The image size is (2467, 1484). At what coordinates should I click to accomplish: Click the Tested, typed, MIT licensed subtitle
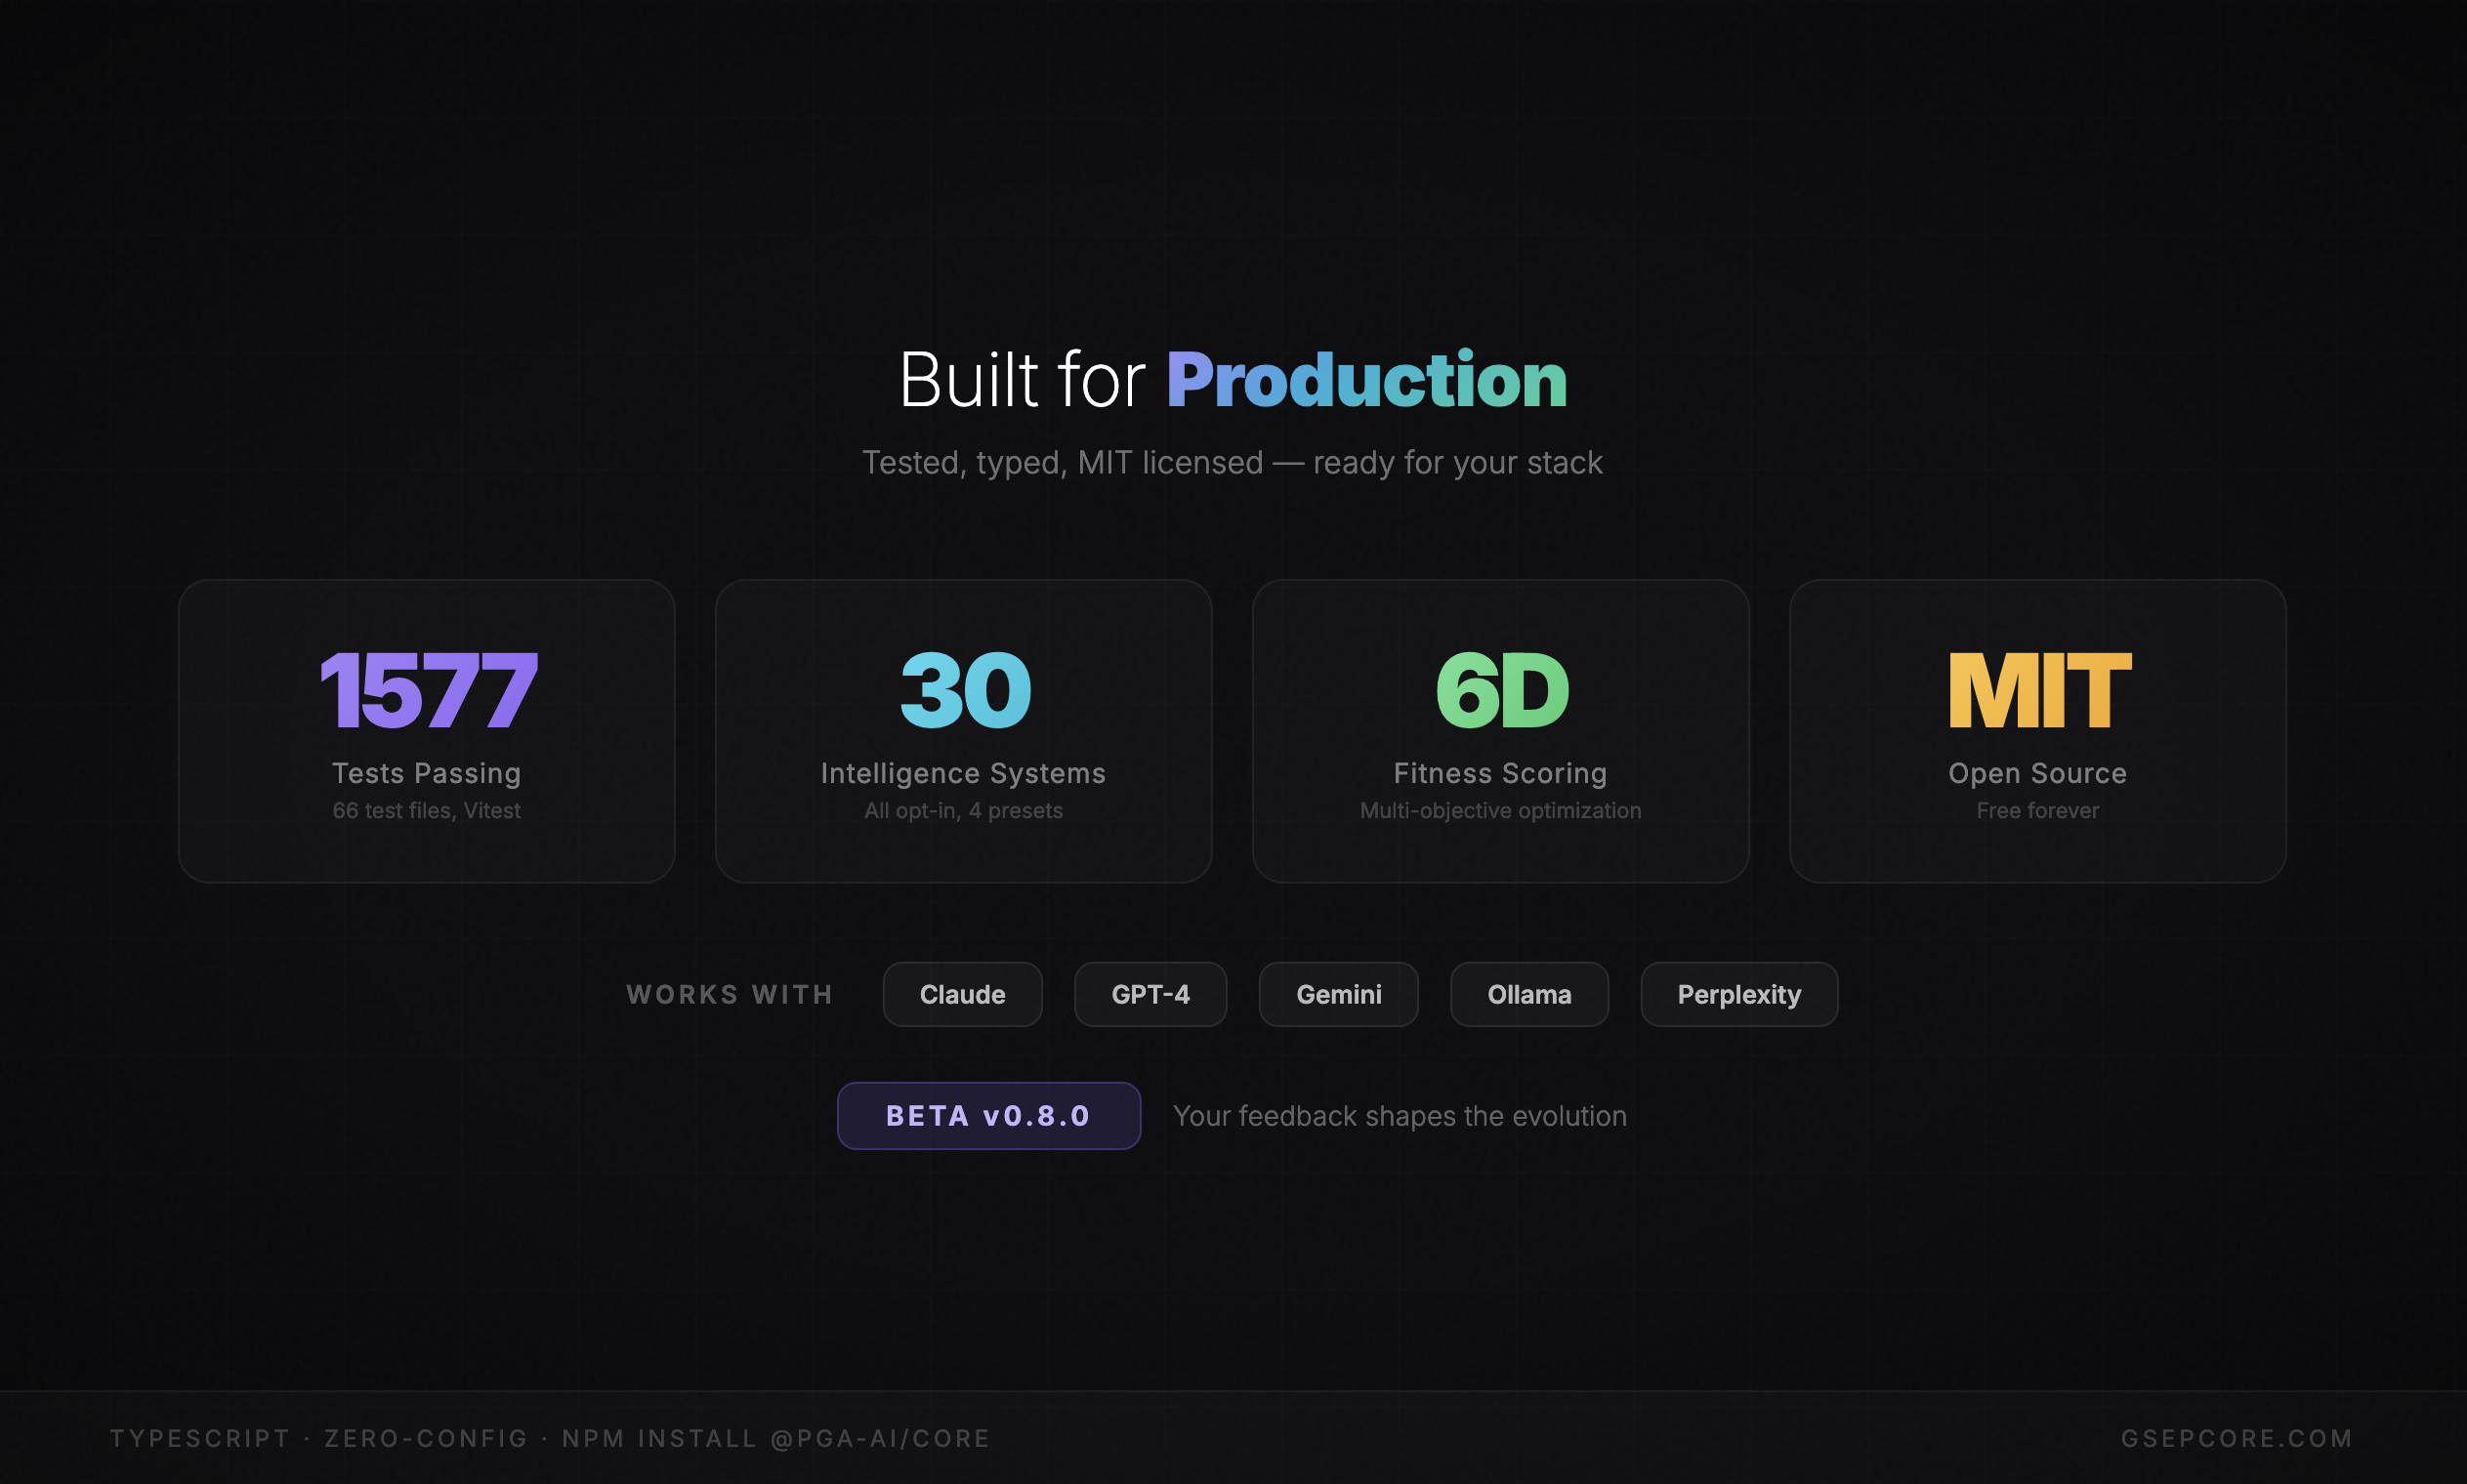tap(1232, 463)
